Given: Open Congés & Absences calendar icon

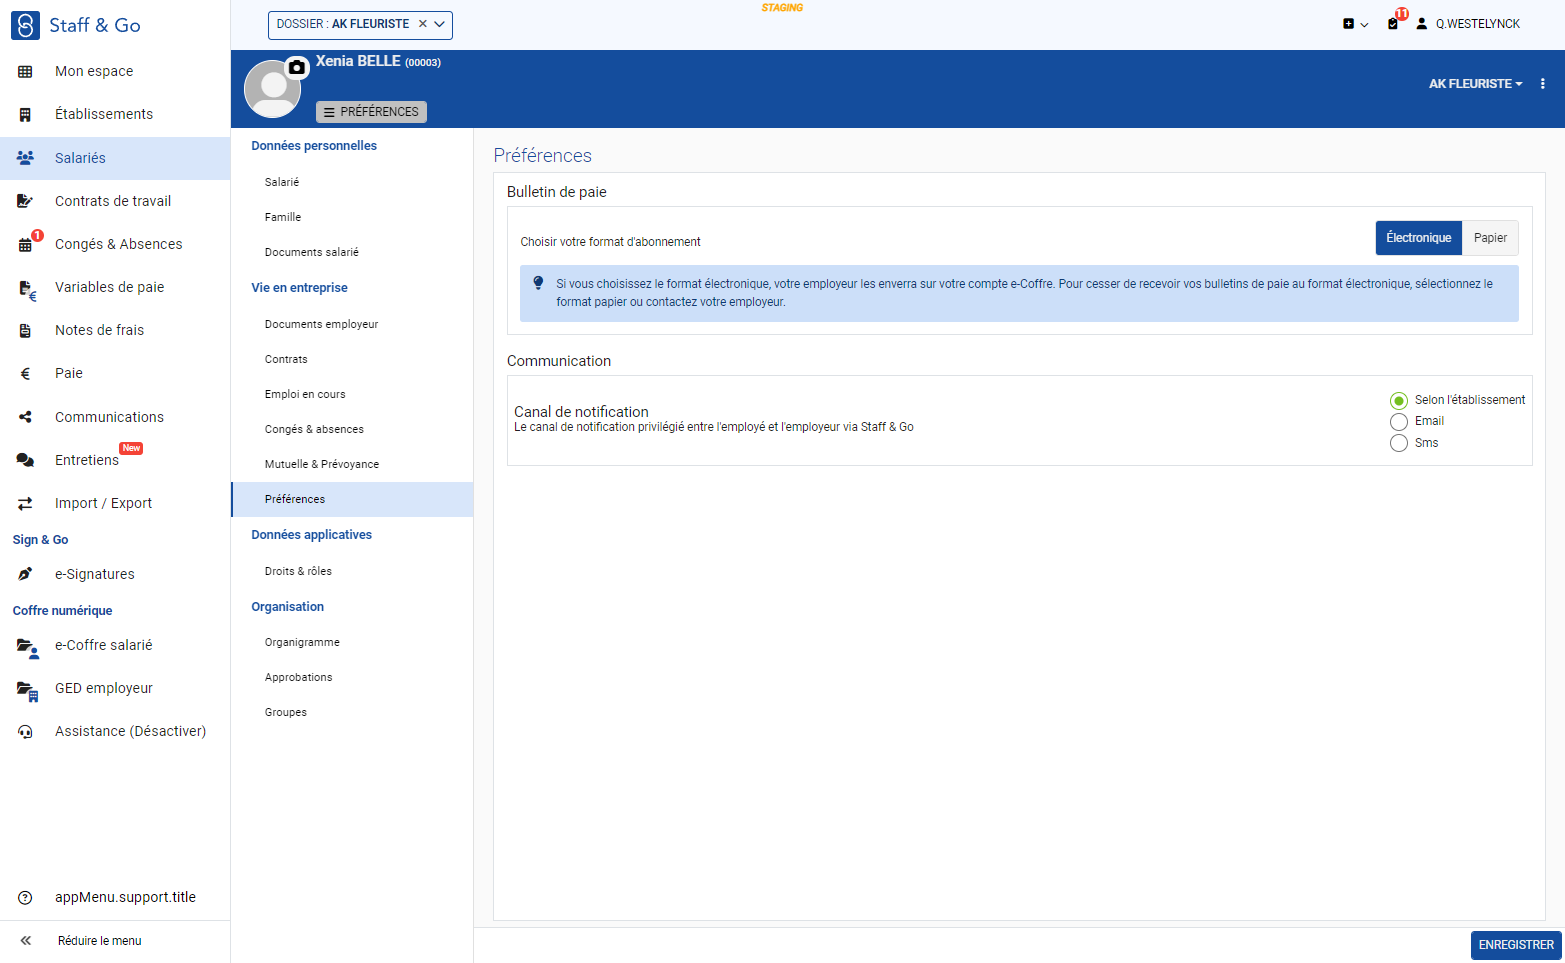Looking at the screenshot, I should point(25,244).
